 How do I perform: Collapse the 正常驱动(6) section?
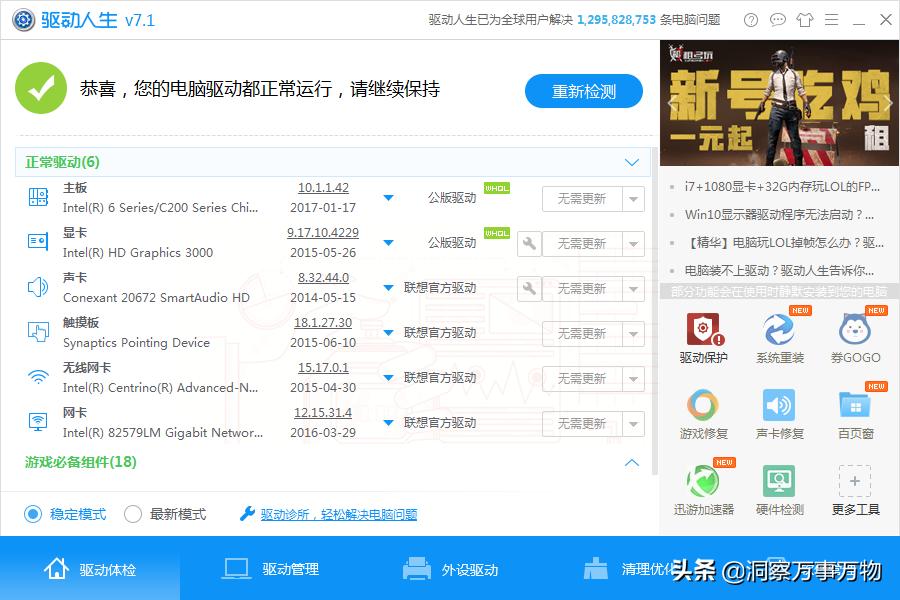[x=631, y=161]
